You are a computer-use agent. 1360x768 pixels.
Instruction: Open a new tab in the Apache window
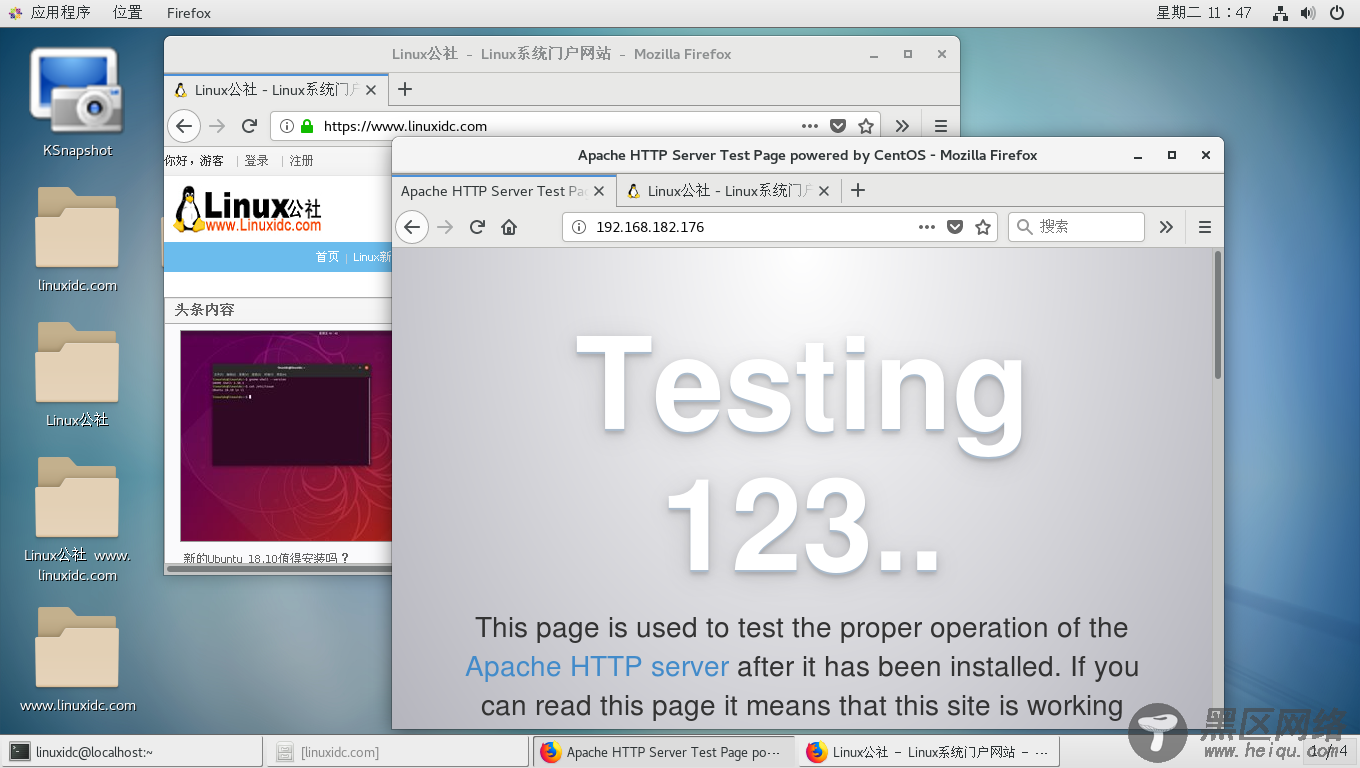[857, 190]
